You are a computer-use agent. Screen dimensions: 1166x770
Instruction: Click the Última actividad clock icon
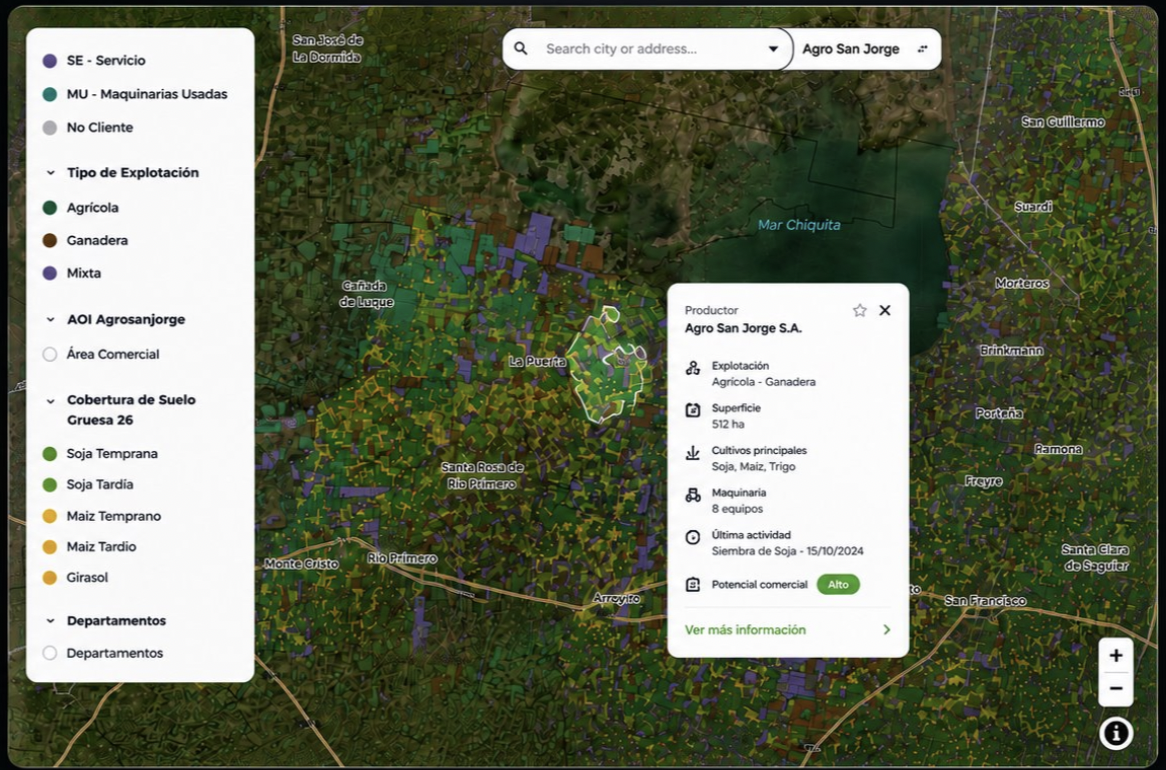click(x=692, y=537)
